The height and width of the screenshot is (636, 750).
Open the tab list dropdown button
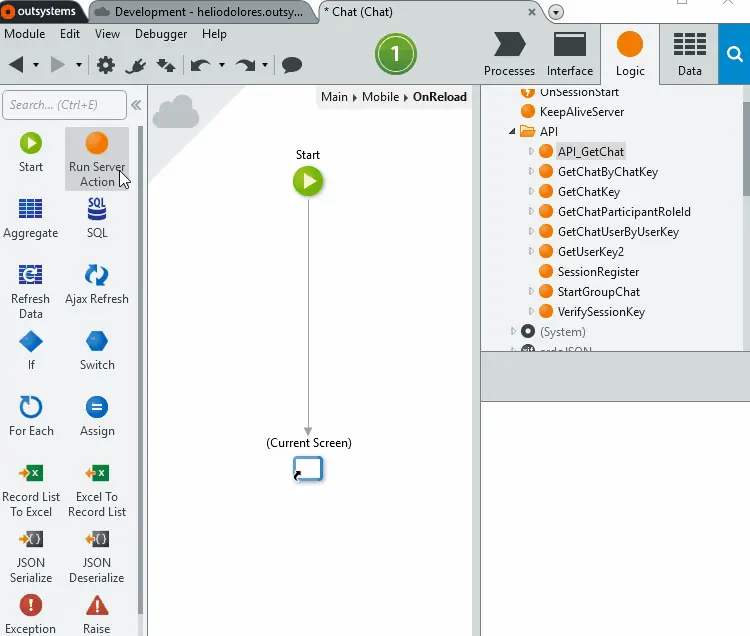(556, 12)
